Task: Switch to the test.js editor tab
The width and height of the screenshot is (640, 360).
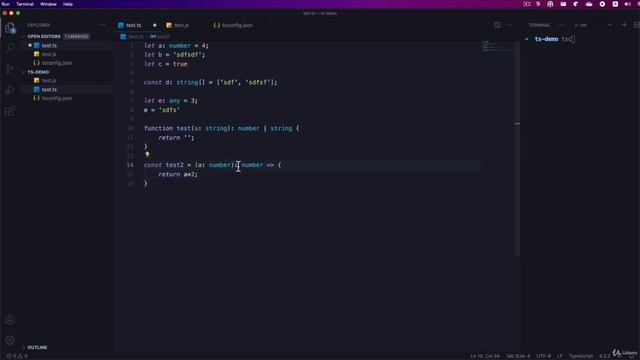Action: click(181, 25)
